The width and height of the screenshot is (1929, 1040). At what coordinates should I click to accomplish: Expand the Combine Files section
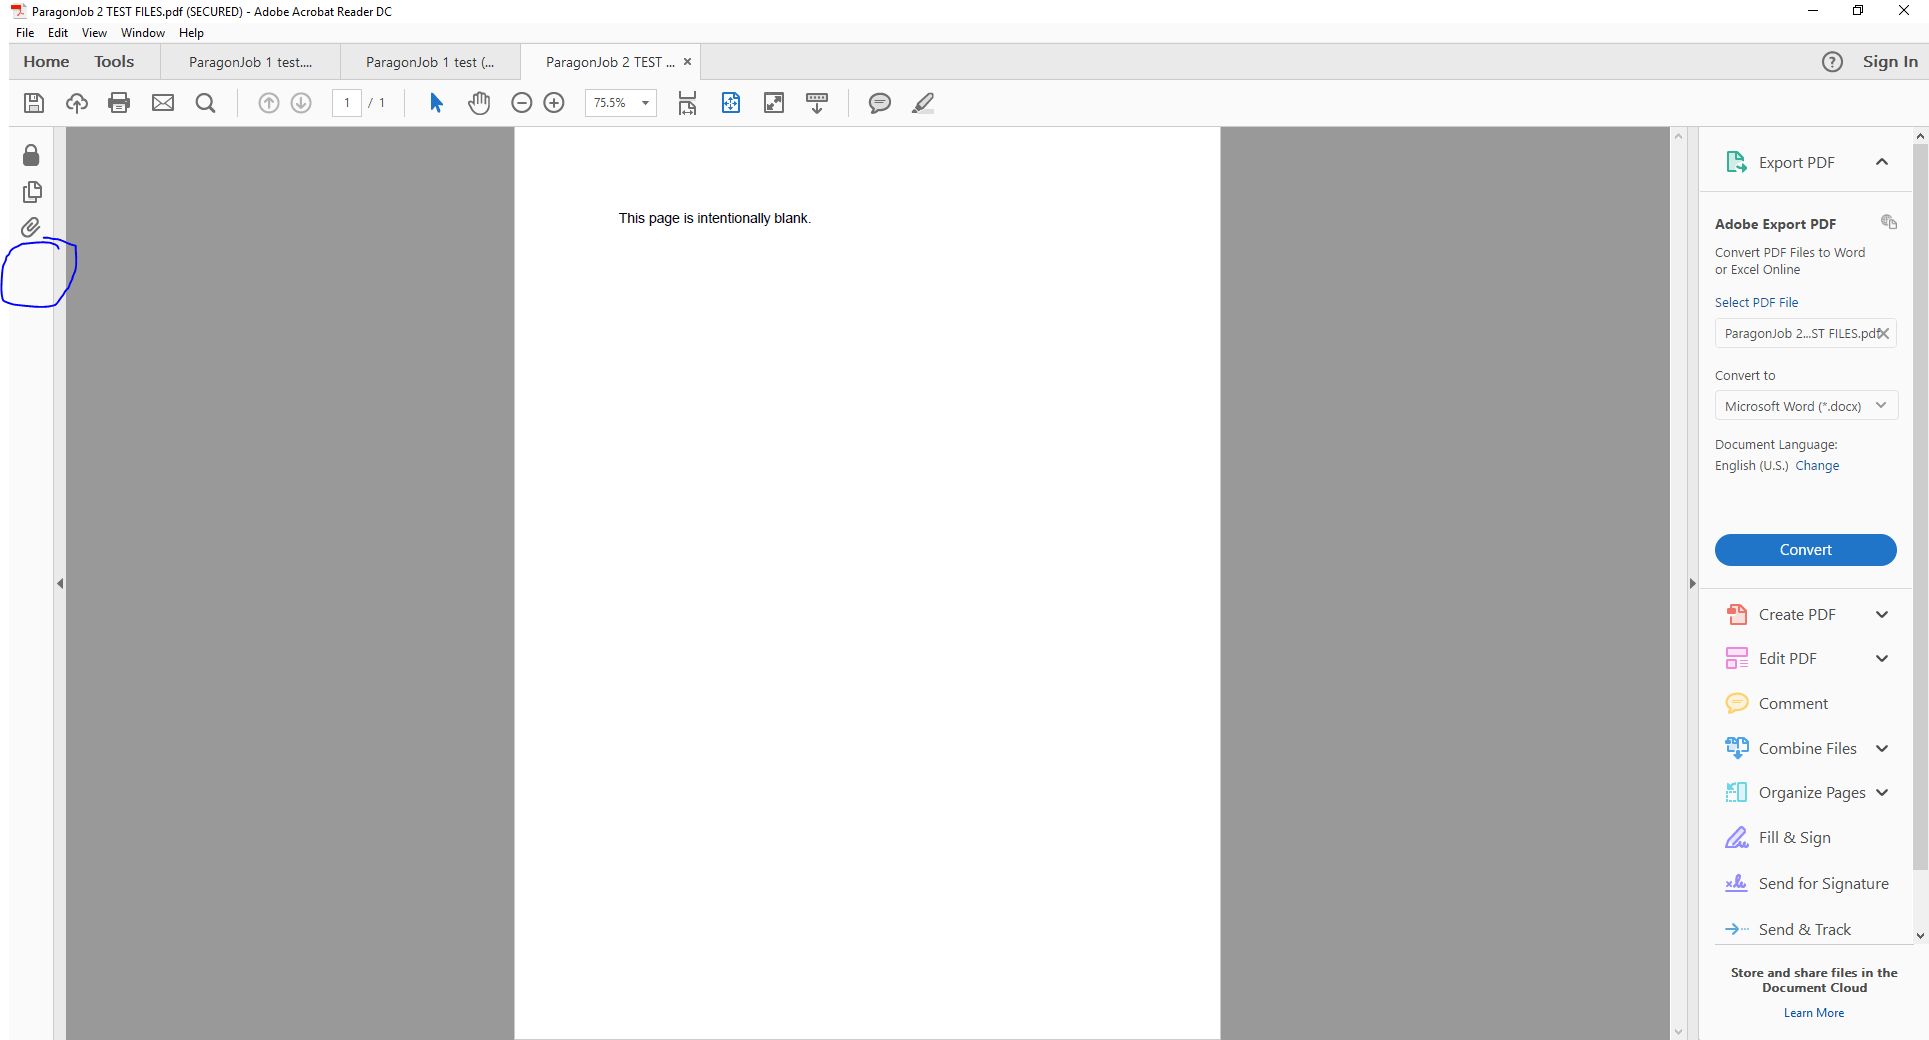pyautogui.click(x=1882, y=749)
